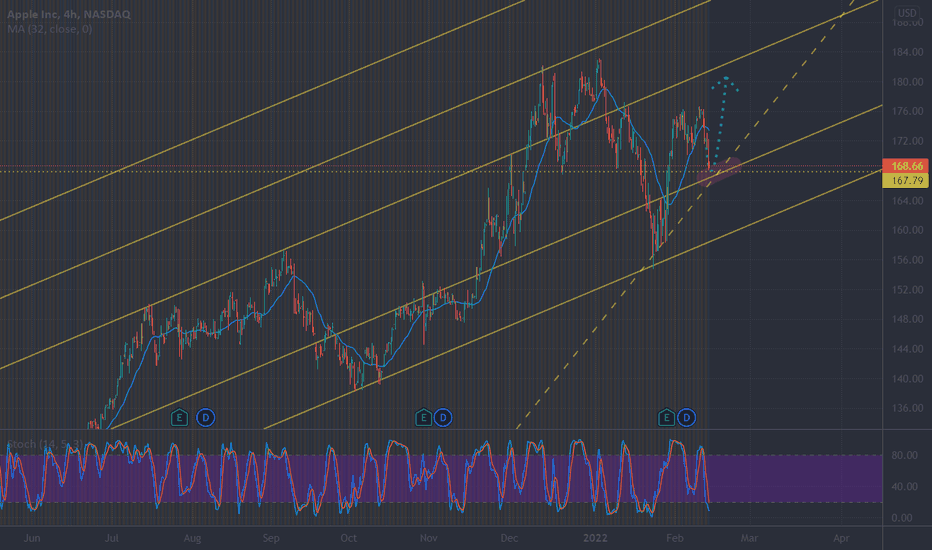Click the August dividend D marker

point(206,417)
